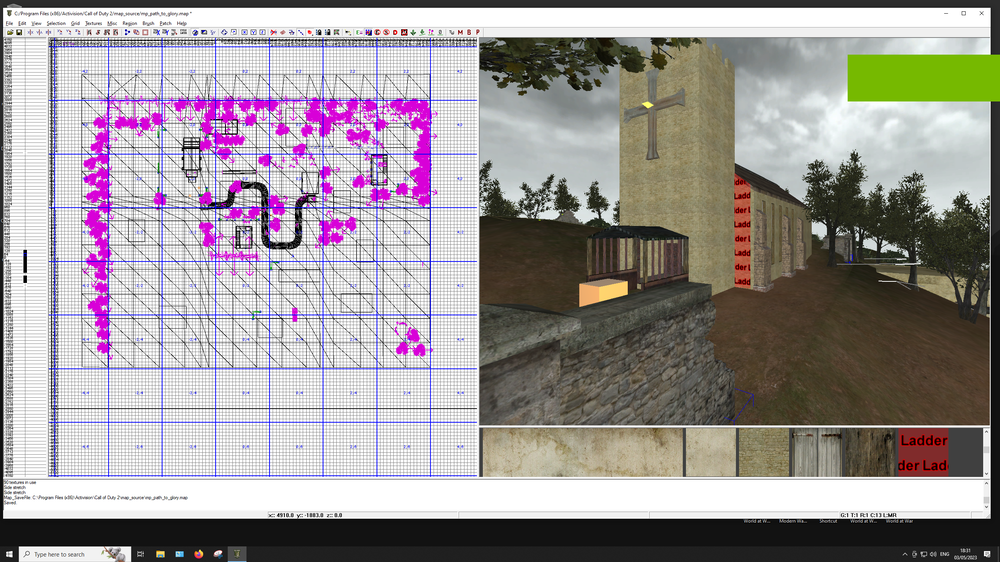Click the red D toolbar icon
1000x562 pixels.
[395, 32]
